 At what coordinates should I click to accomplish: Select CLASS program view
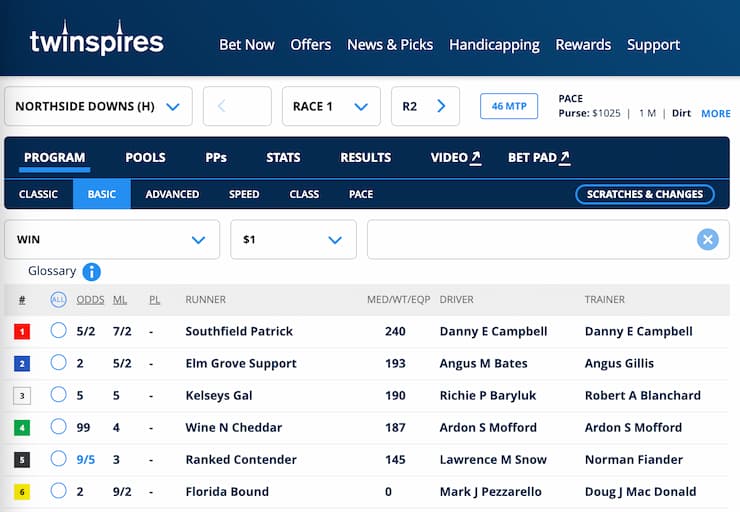point(304,194)
